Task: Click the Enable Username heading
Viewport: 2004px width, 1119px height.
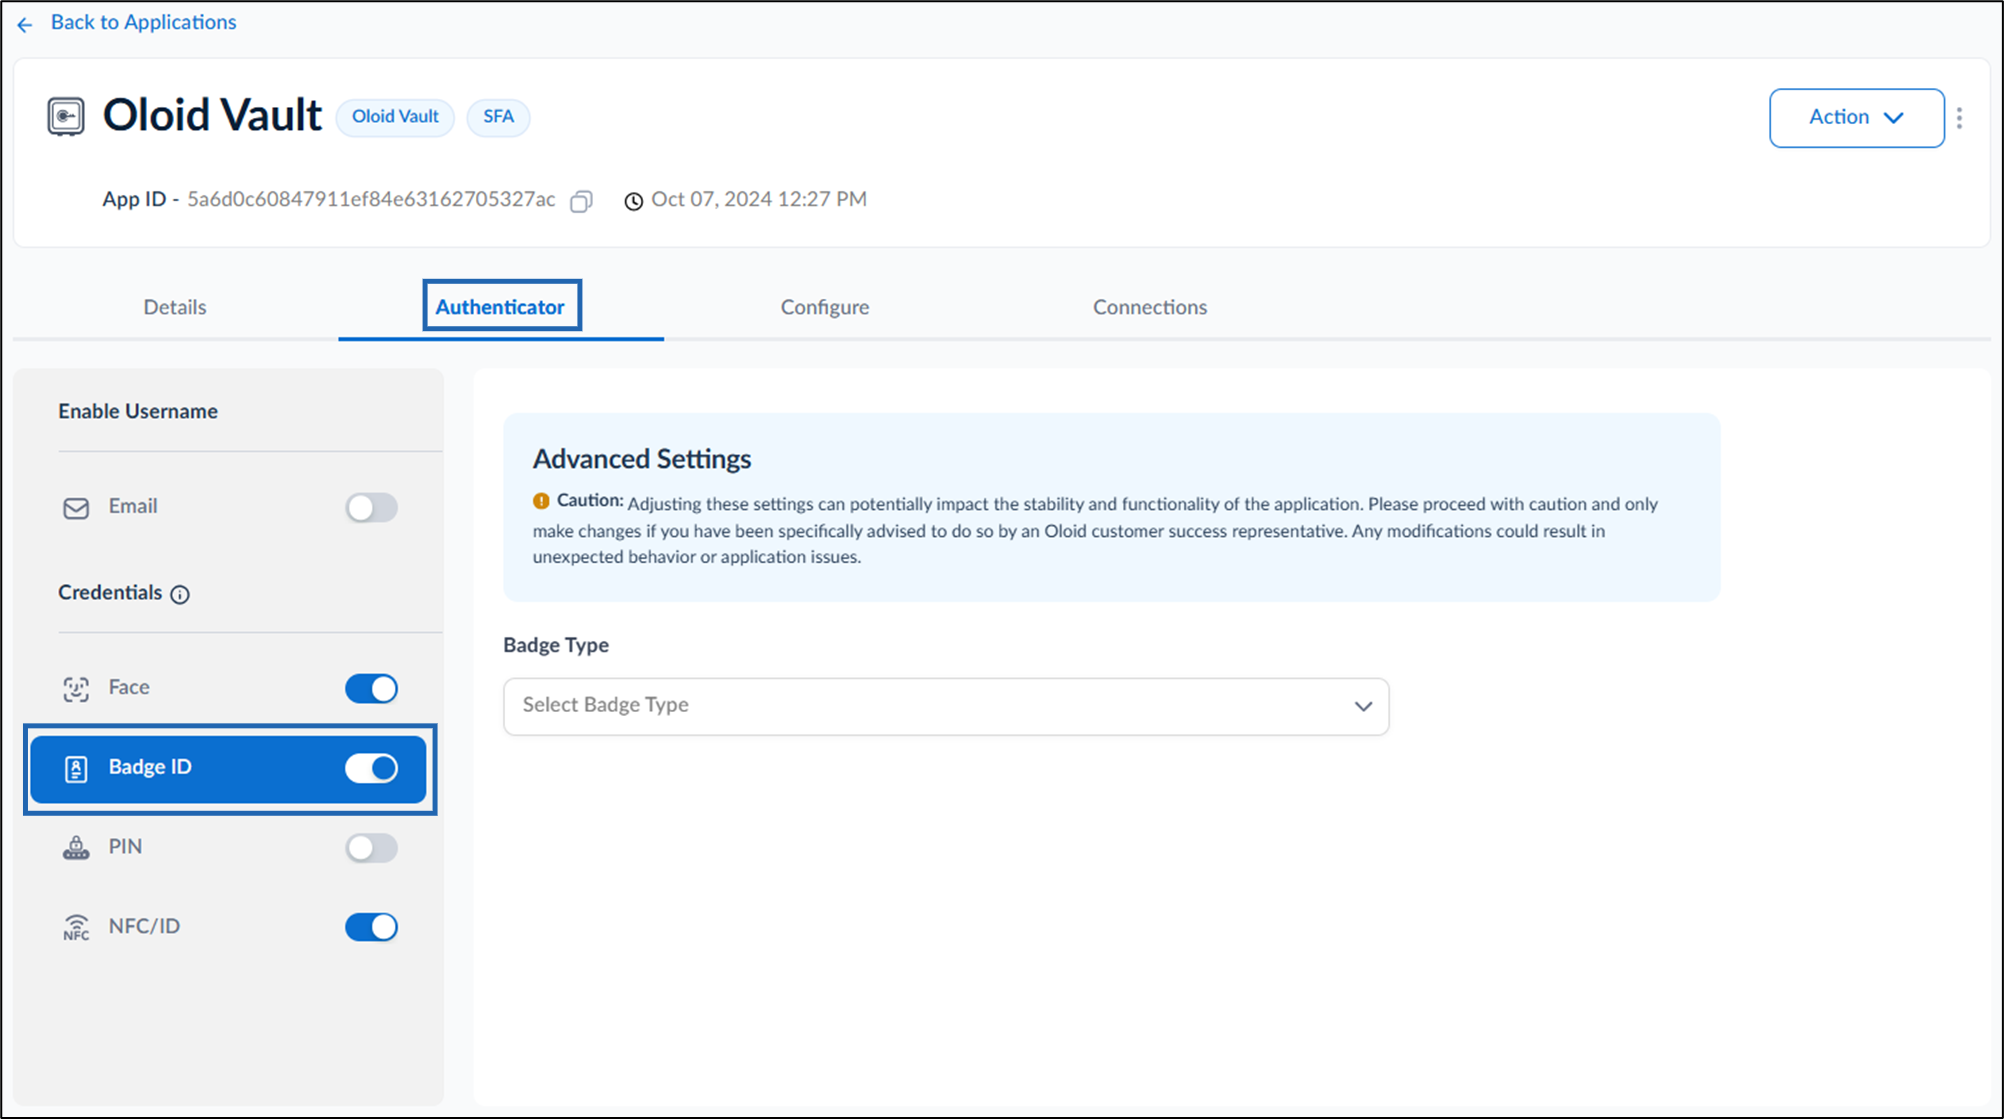Action: click(138, 411)
